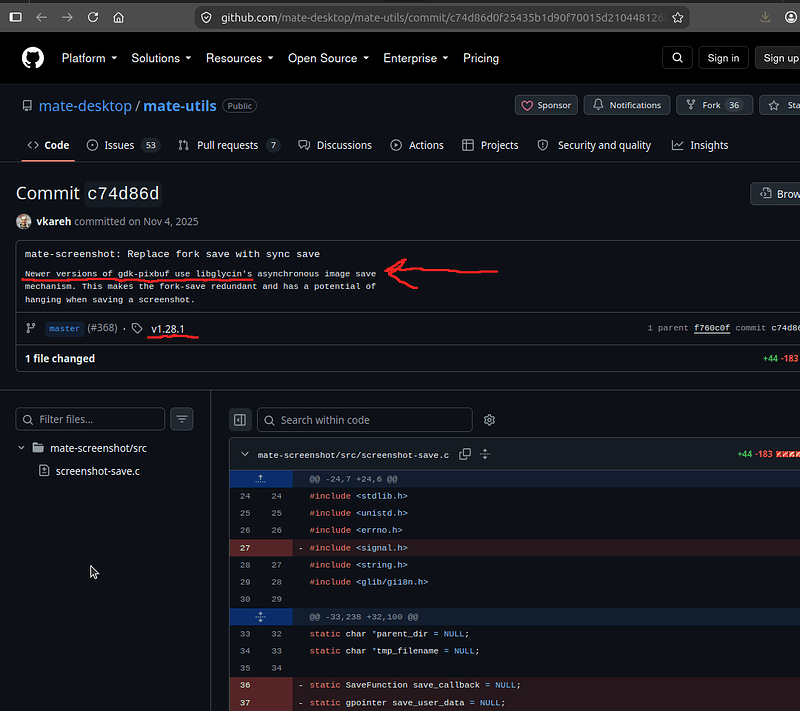Viewport: 800px width, 711px height.
Task: Open Platform dropdown menu
Action: coord(89,58)
